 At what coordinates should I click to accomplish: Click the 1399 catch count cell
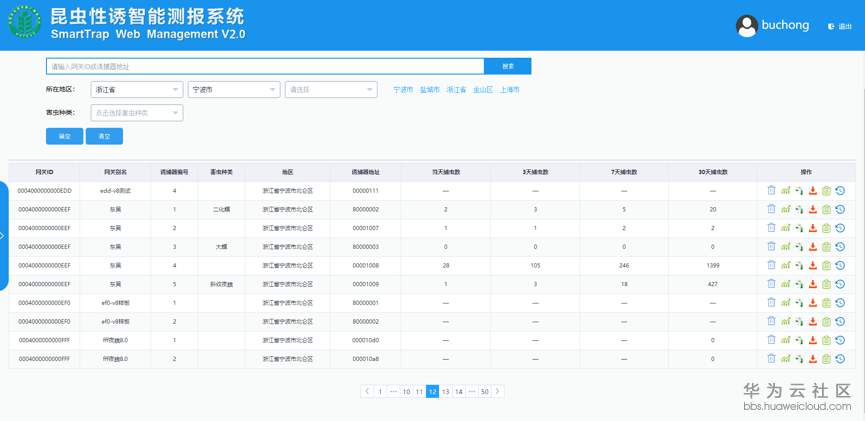pyautogui.click(x=713, y=265)
